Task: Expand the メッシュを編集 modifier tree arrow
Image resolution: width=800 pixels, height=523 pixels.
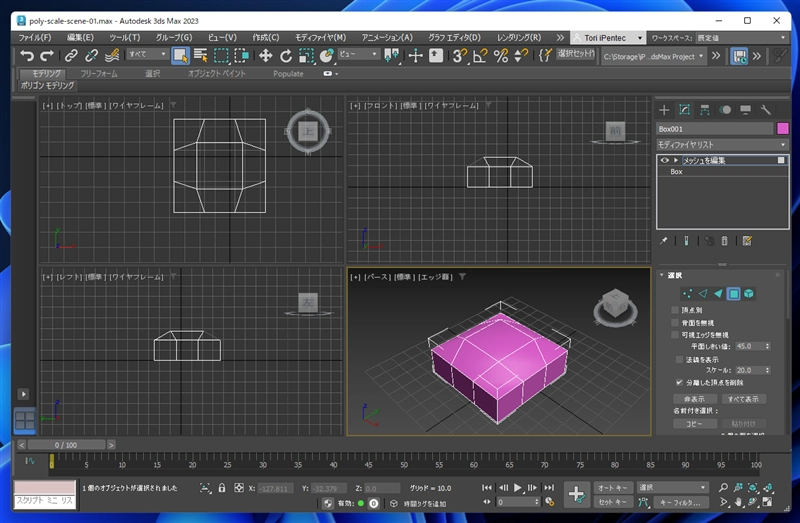Action: (676, 160)
